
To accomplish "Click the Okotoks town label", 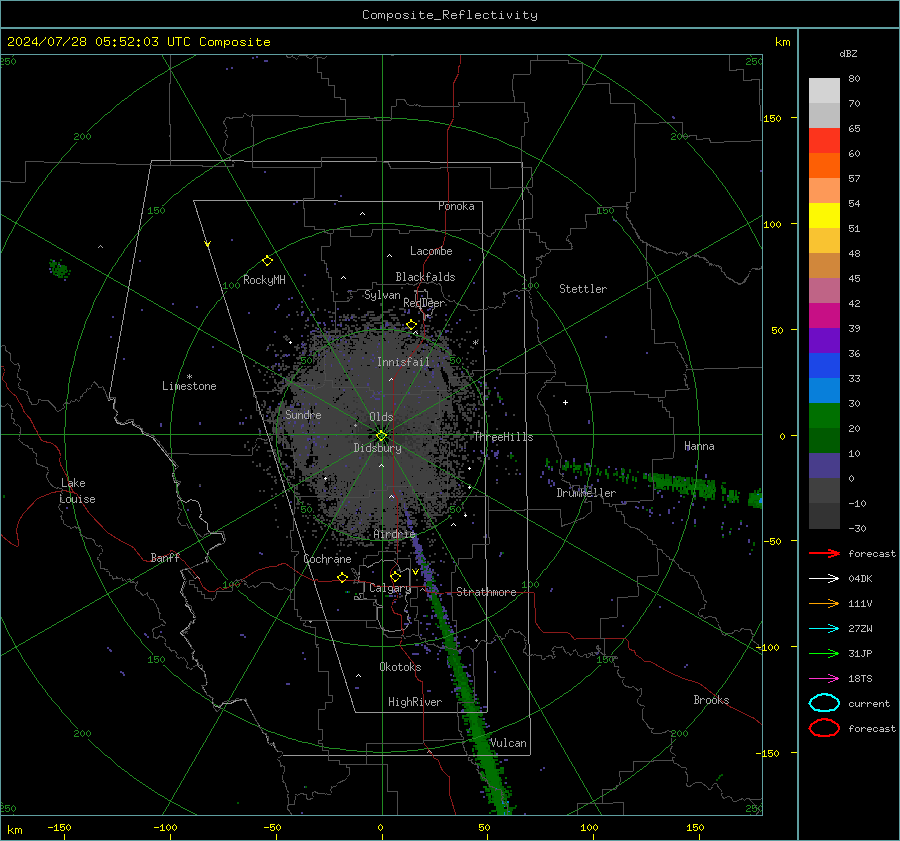I will 400,667.
